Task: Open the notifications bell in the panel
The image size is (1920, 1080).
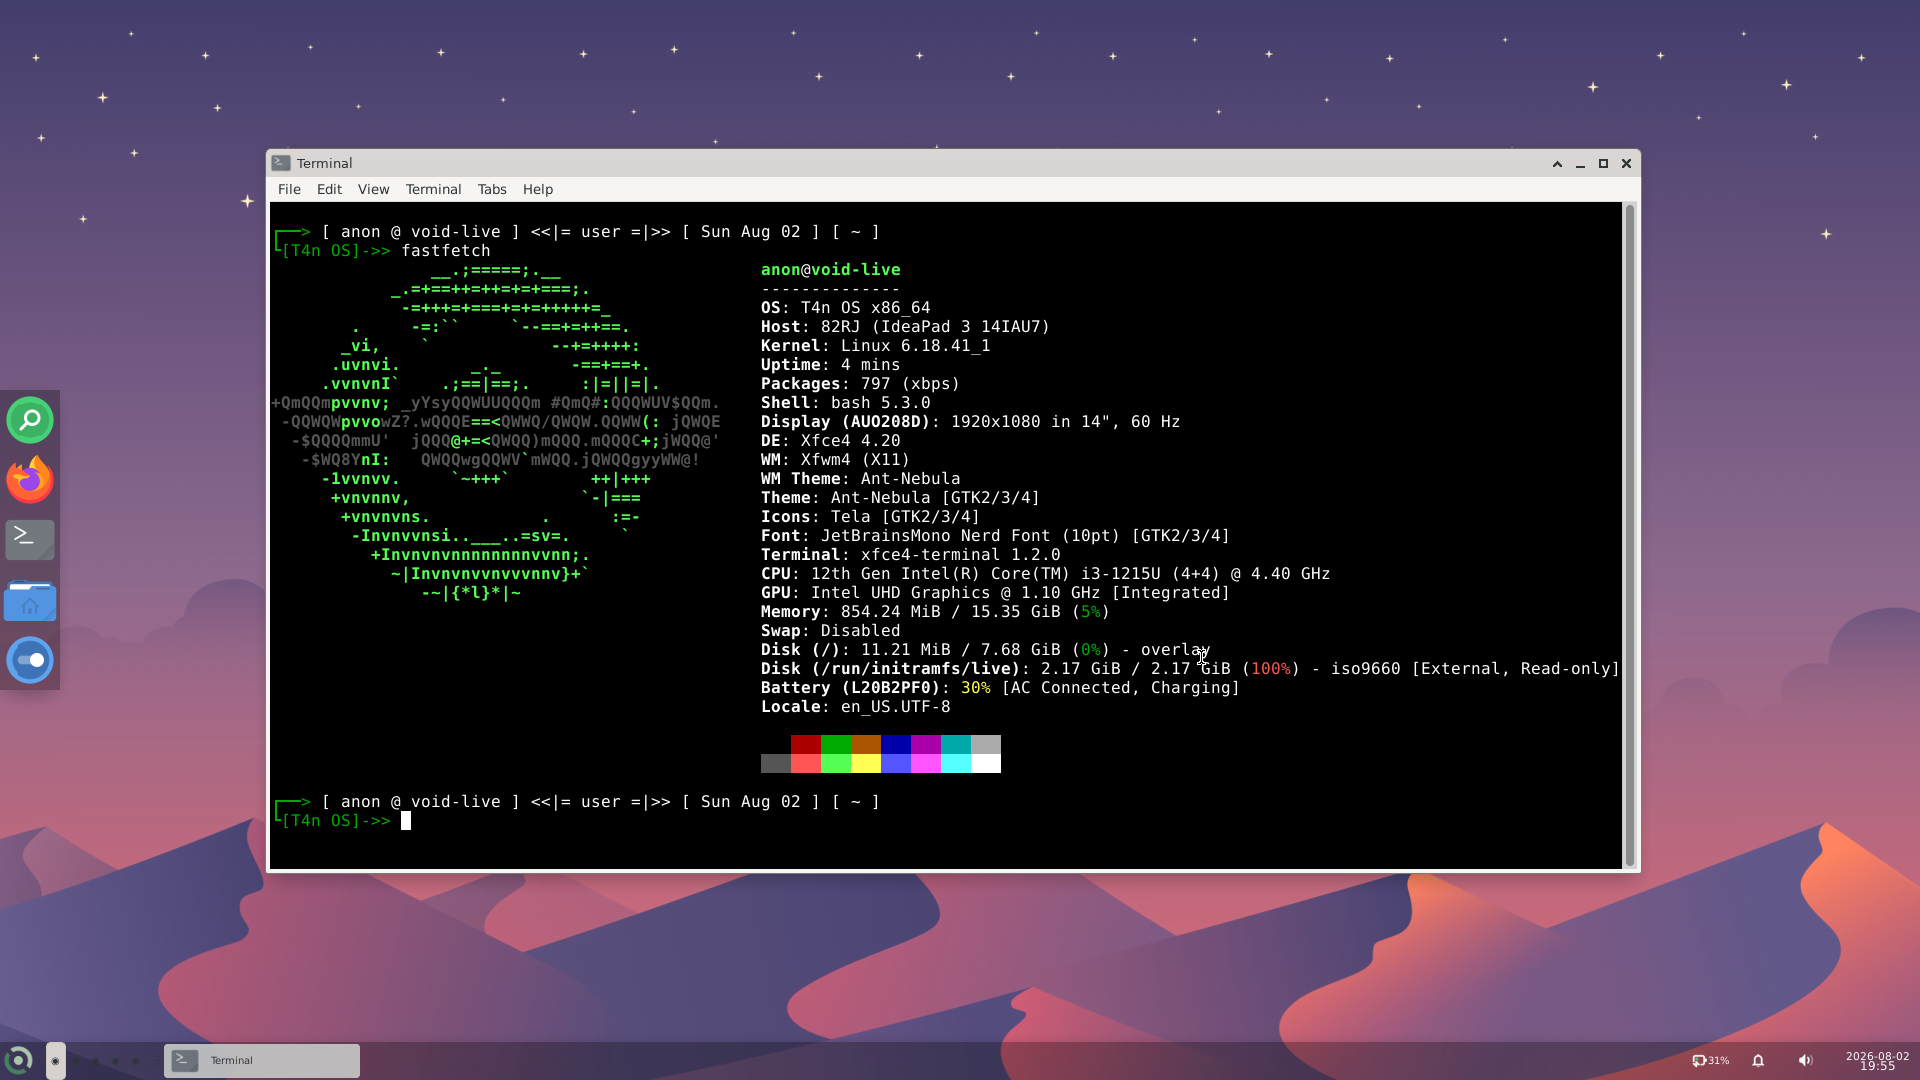Action: [x=1758, y=1060]
